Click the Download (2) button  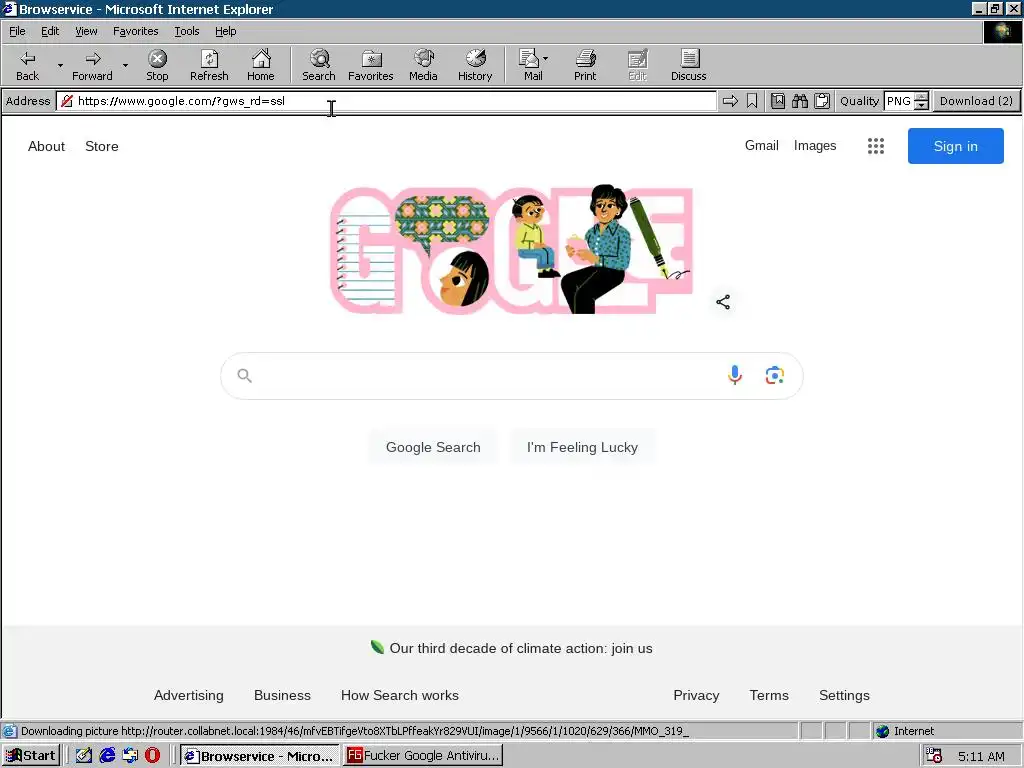click(976, 101)
